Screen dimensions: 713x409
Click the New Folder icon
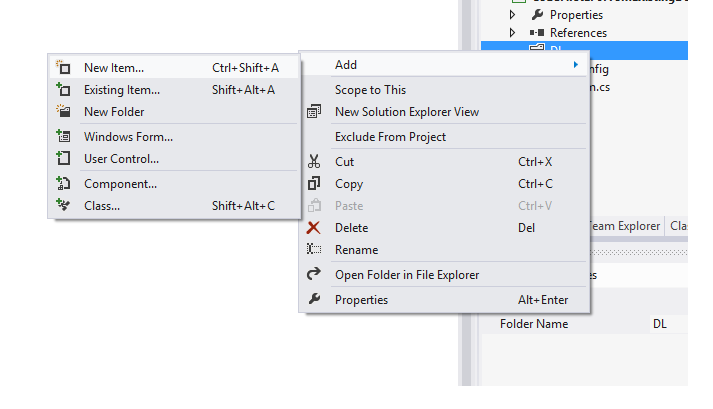click(63, 112)
